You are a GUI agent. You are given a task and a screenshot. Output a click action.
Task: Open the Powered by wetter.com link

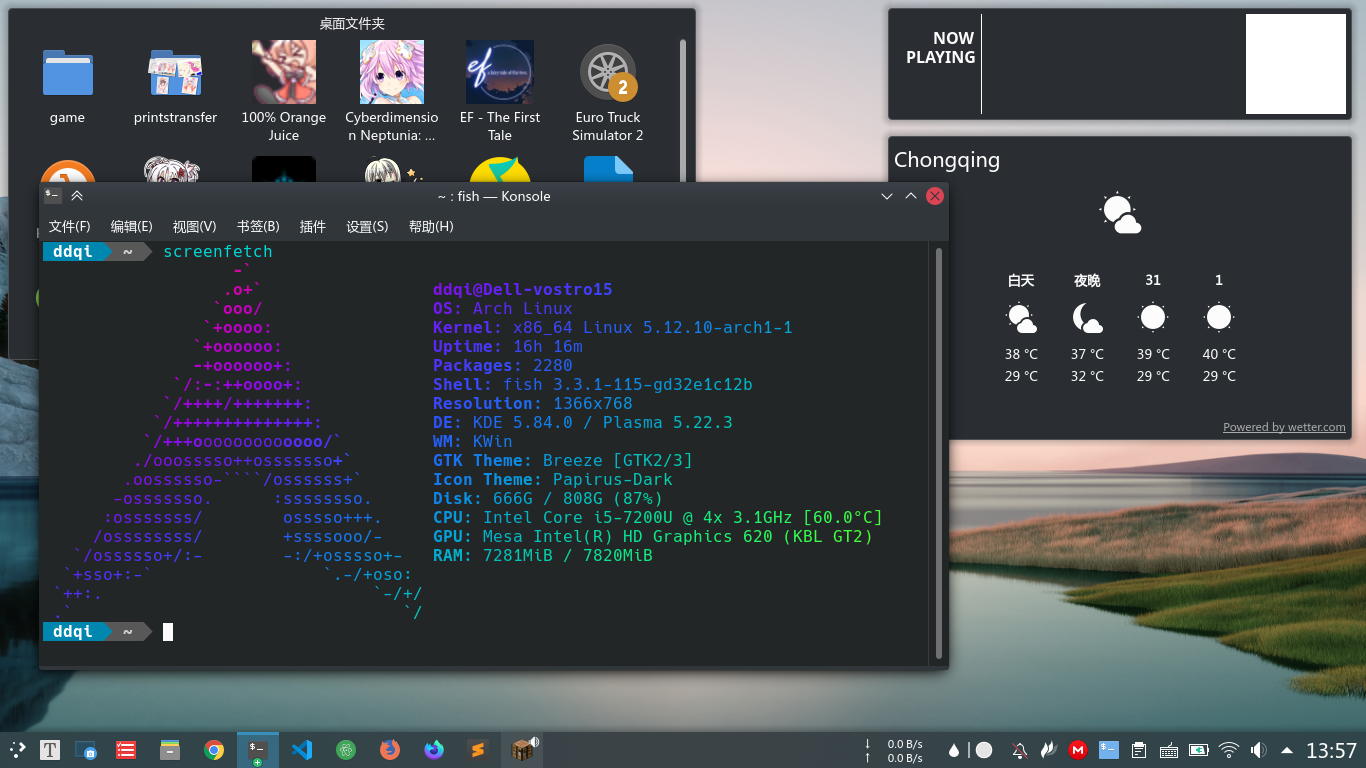point(1284,427)
